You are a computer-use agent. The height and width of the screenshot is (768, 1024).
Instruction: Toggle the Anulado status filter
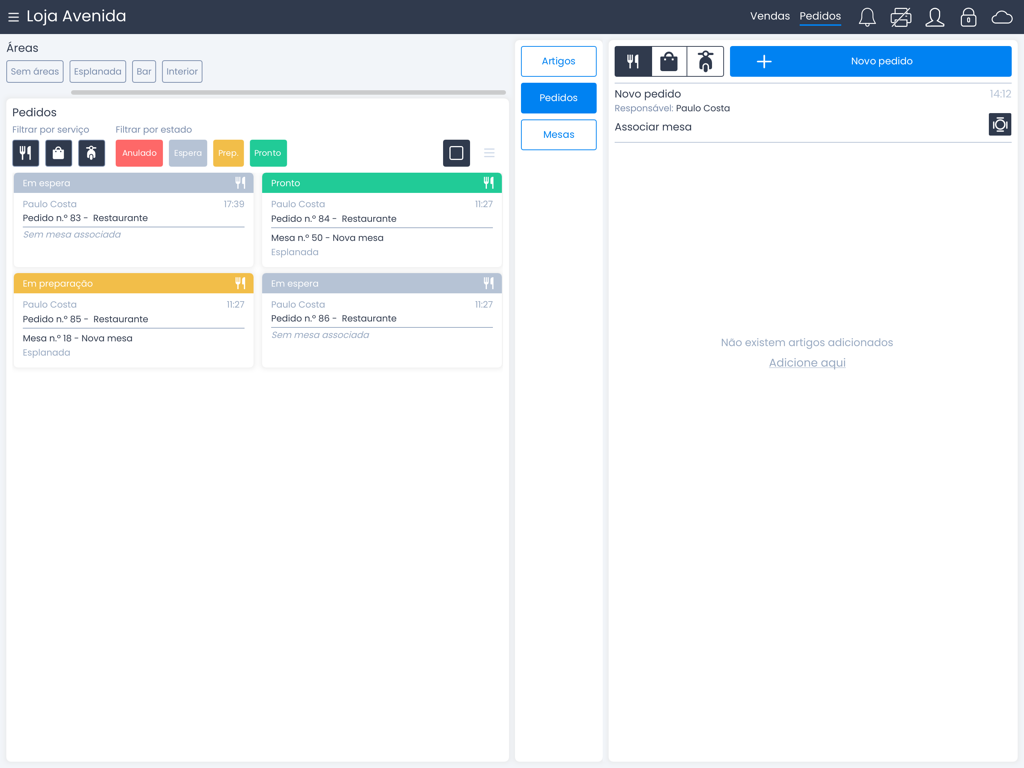coord(139,153)
